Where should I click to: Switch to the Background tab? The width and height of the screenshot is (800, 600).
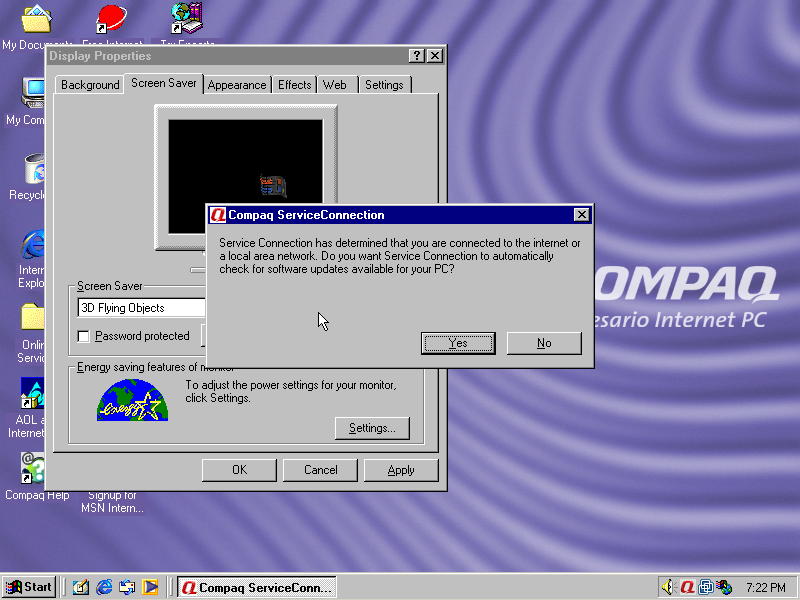pyautogui.click(x=90, y=85)
